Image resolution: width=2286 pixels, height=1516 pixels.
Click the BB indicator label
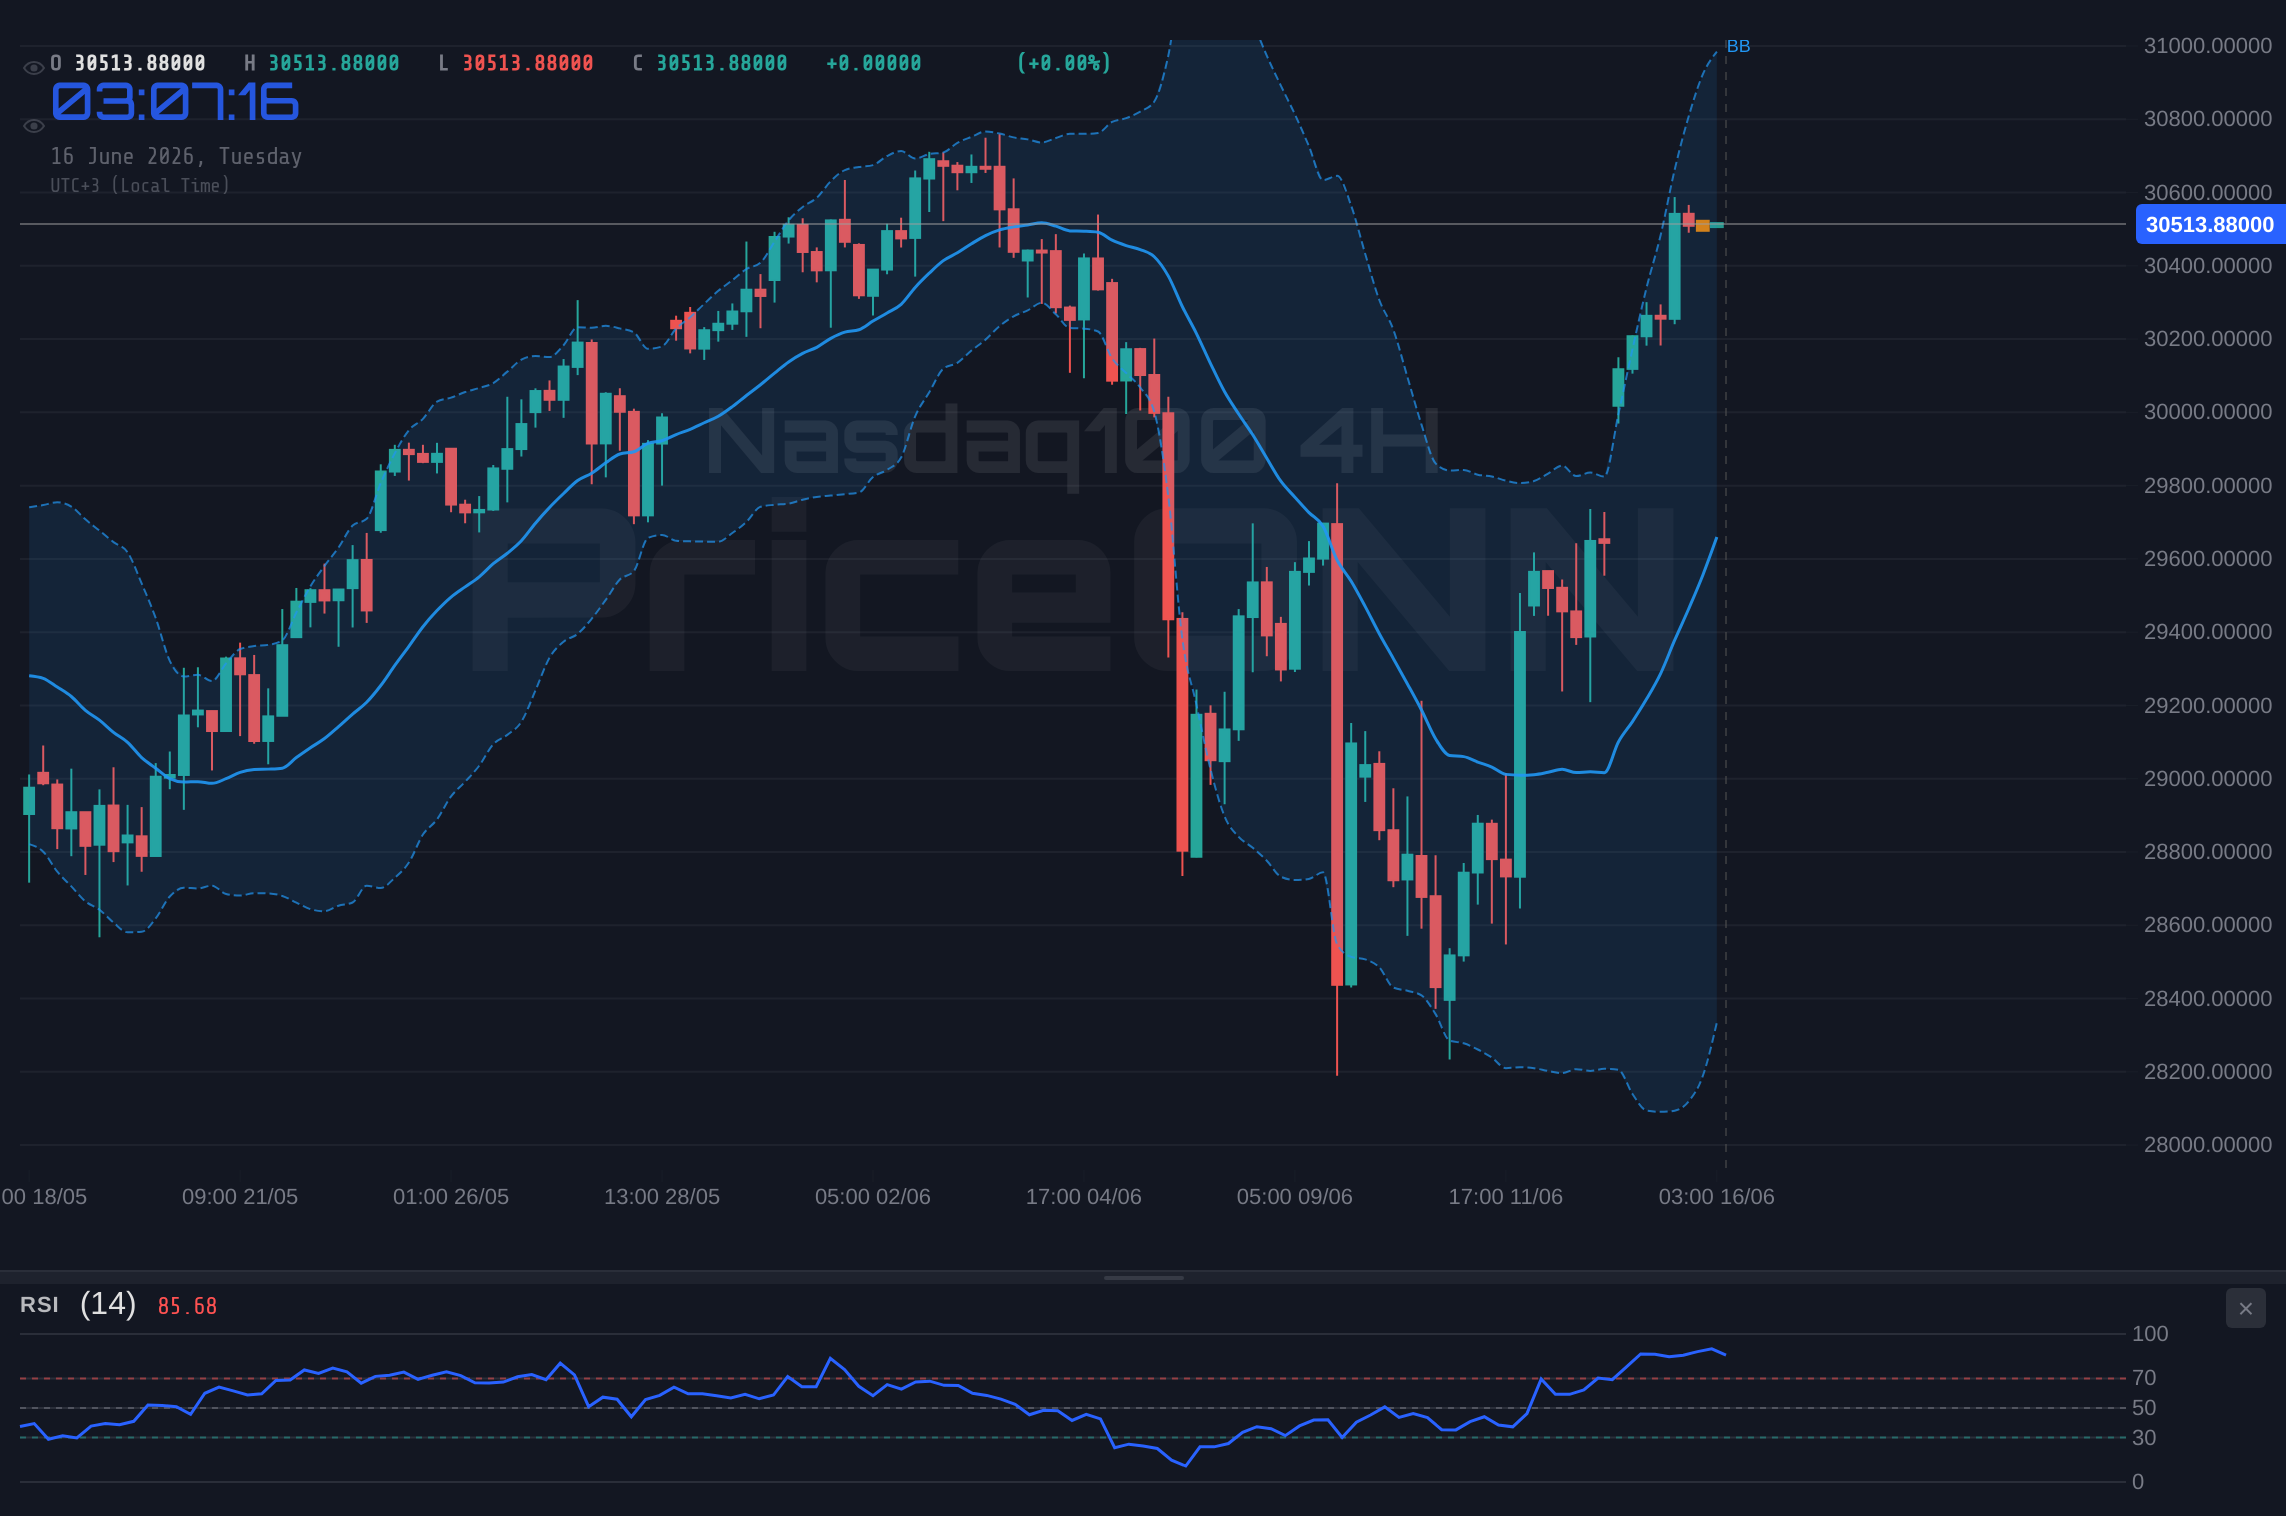pos(1738,46)
